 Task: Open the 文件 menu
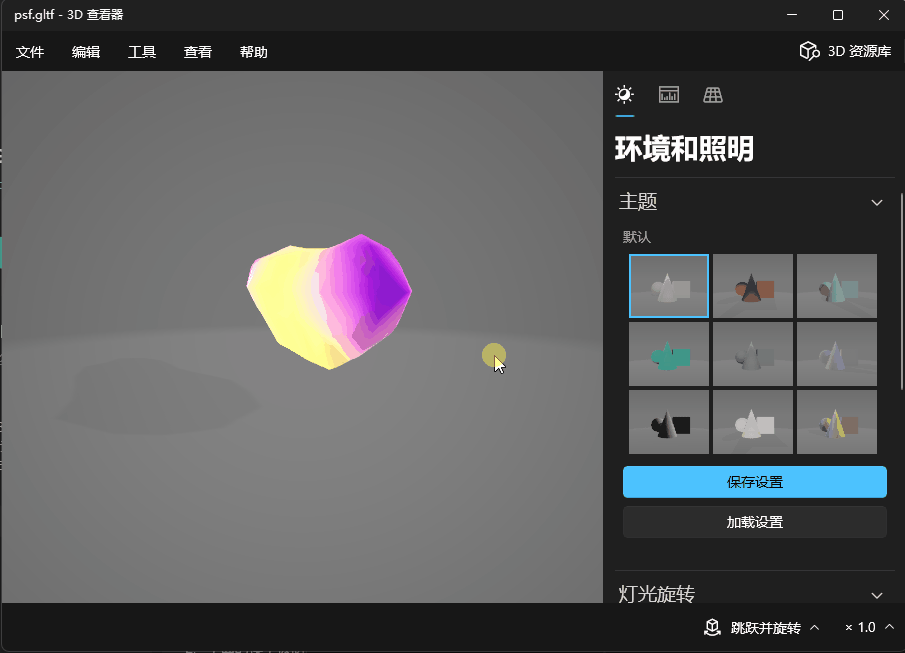click(x=30, y=52)
